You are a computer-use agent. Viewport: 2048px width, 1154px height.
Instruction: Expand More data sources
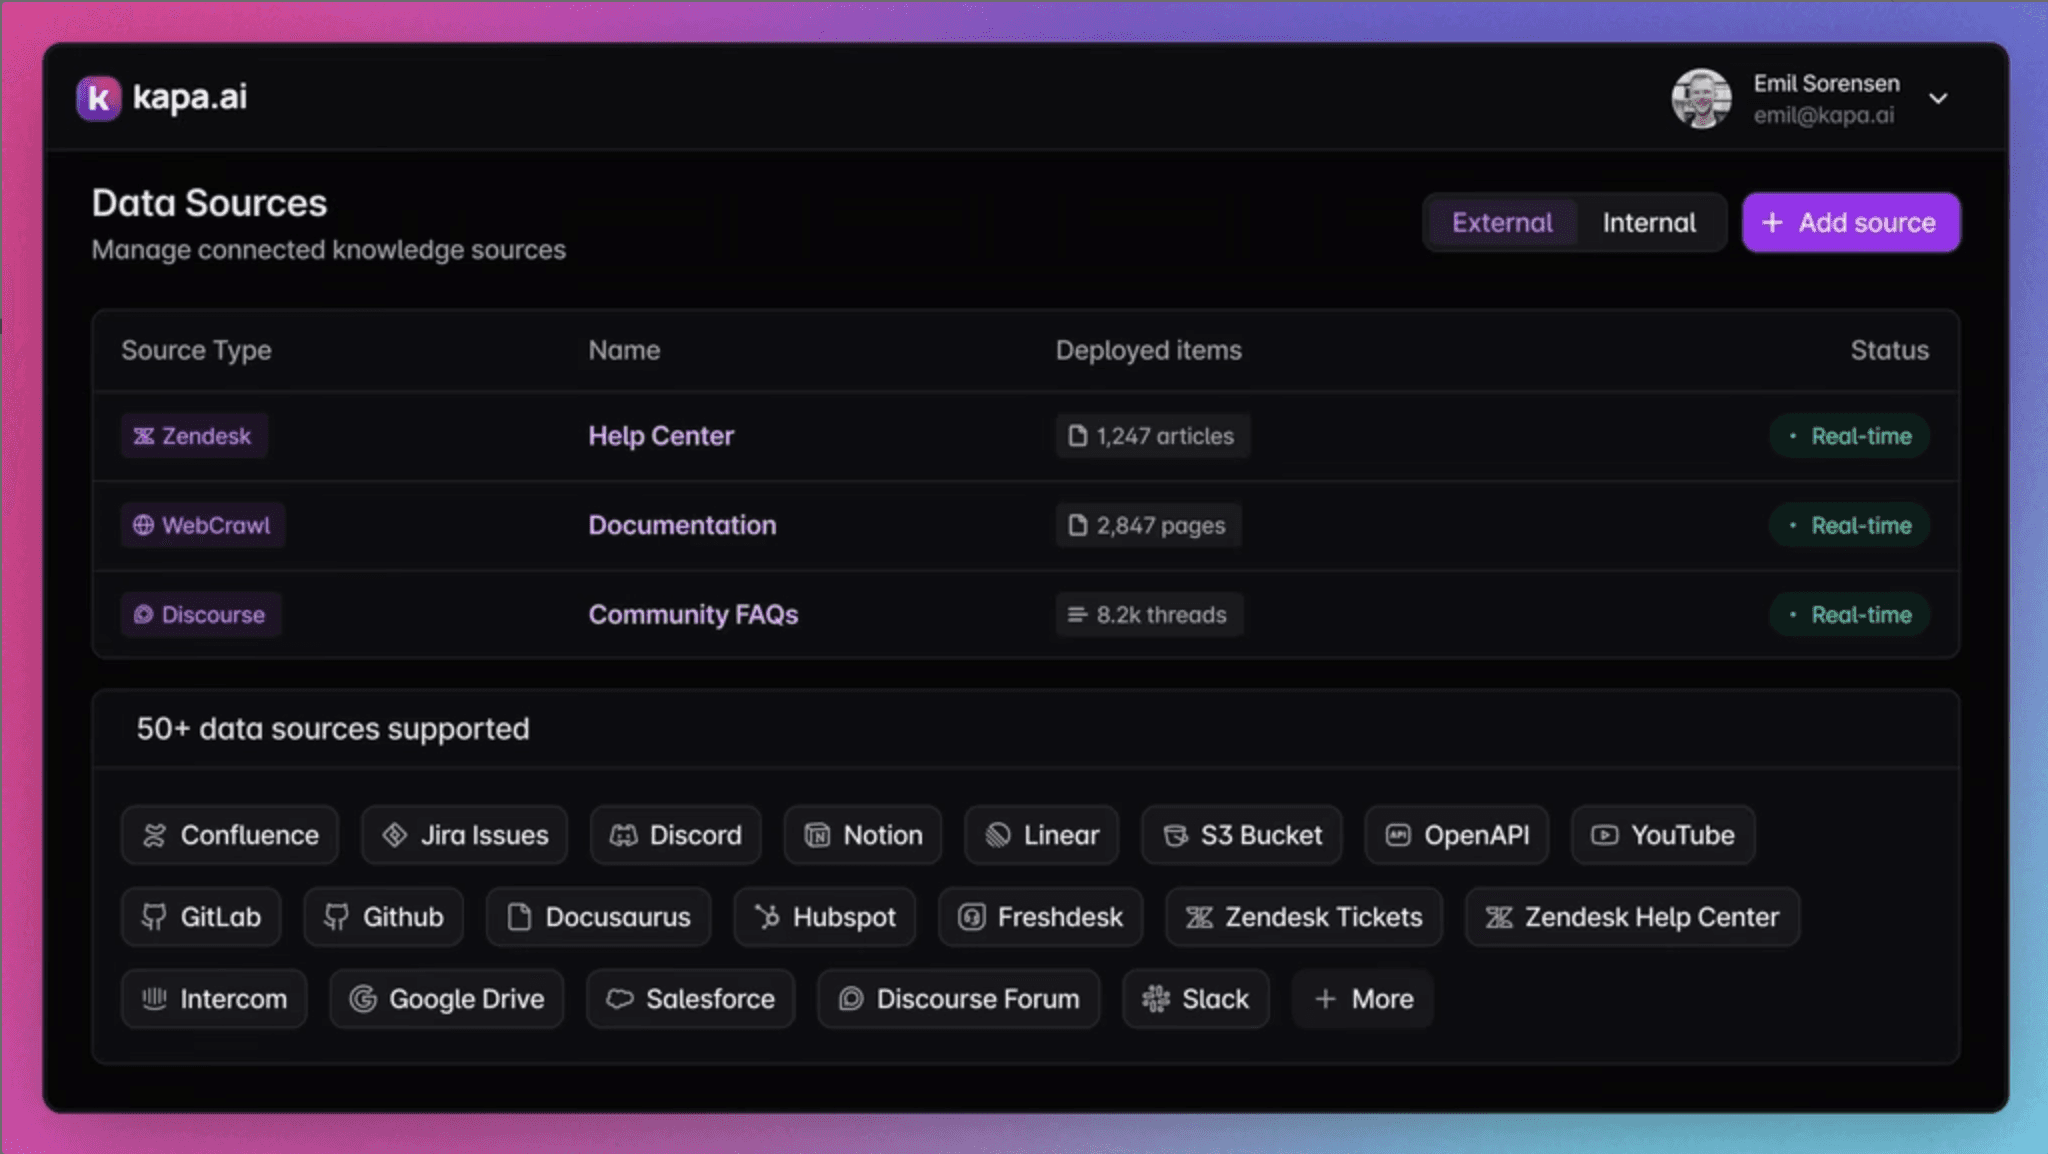tap(1362, 999)
